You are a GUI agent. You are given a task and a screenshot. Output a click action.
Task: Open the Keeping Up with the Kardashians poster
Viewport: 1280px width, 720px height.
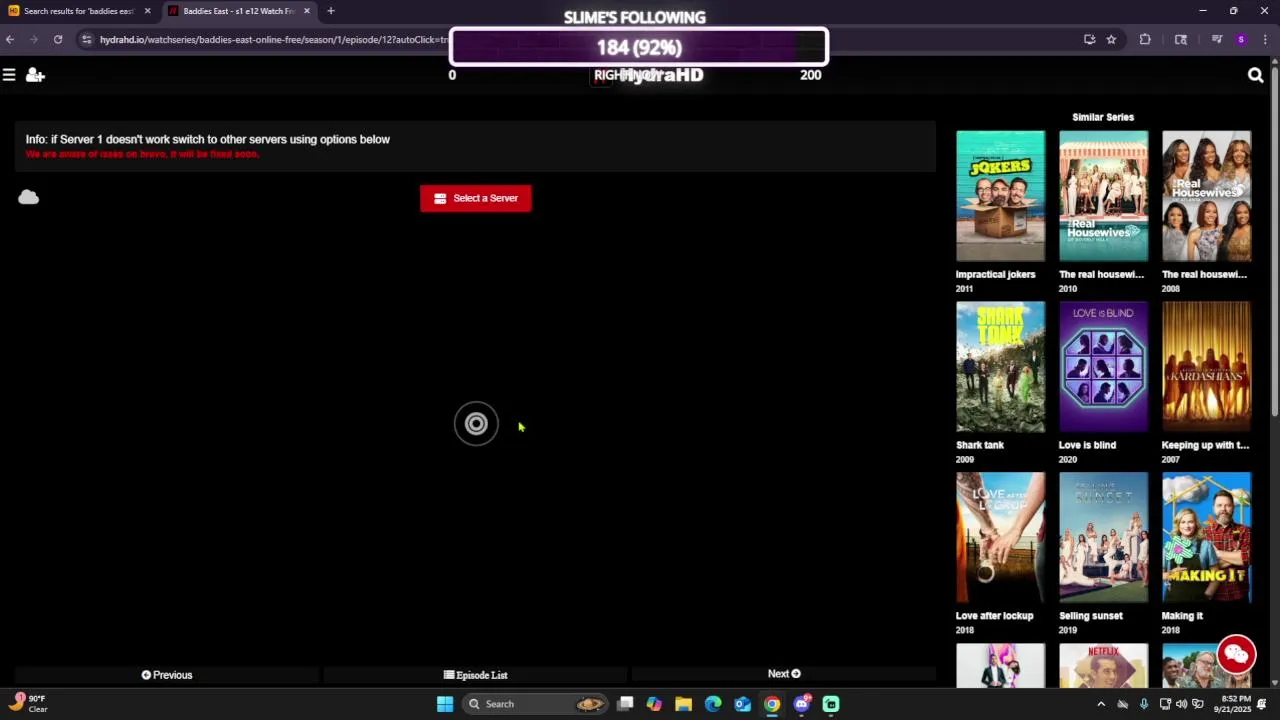[x=1206, y=367]
